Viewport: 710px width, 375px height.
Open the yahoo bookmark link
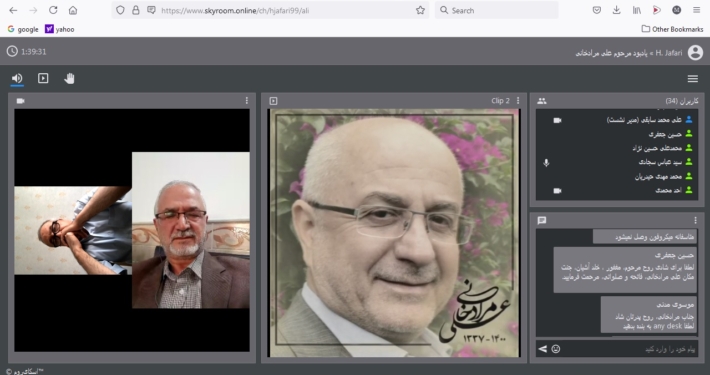tap(60, 29)
